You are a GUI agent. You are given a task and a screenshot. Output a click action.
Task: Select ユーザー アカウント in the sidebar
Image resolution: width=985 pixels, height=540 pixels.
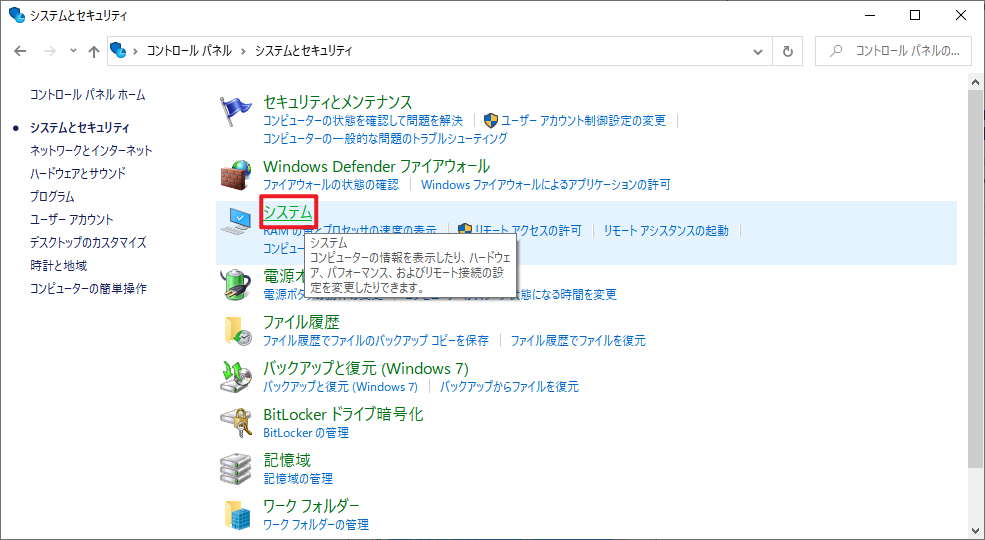[72, 220]
